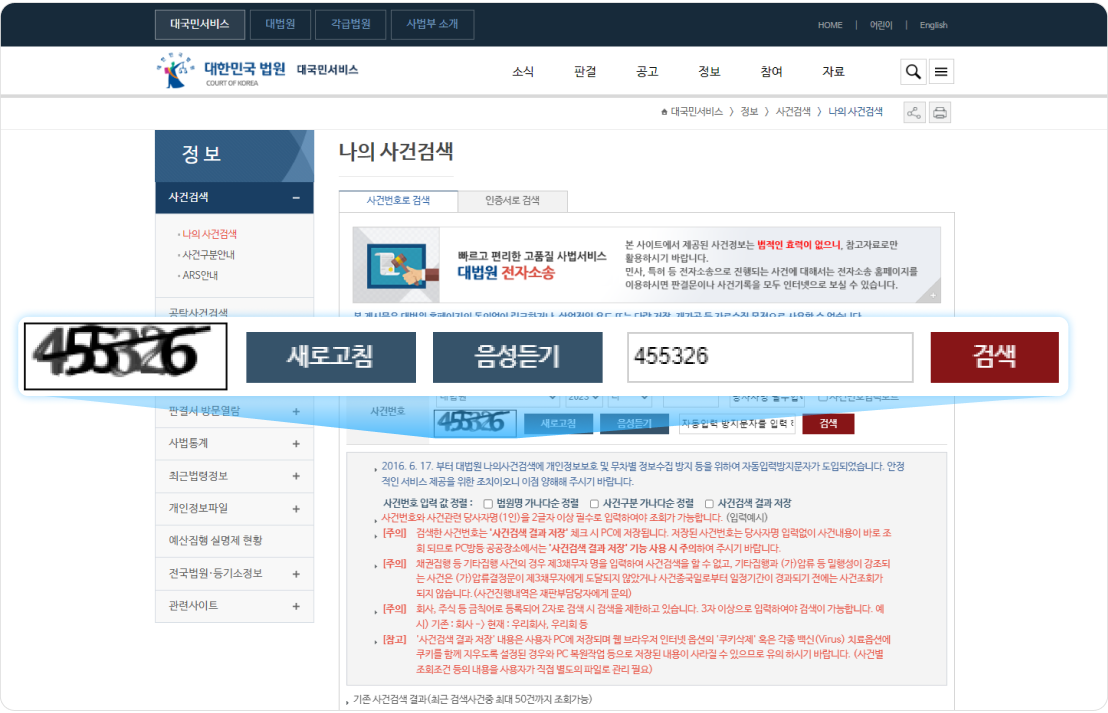Click 대법원 전자소송 banner text
This screenshot has width=1108, height=713.
pos(507,273)
